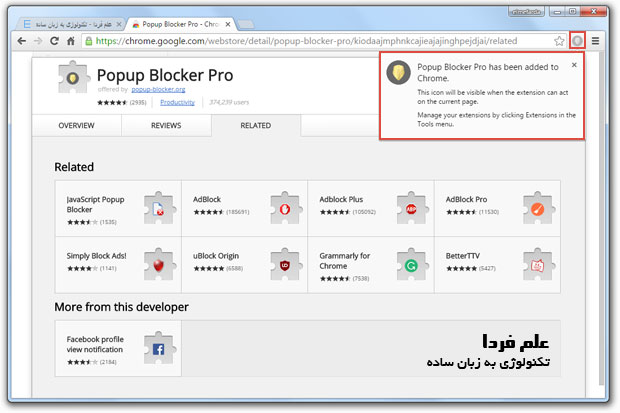Select the uBlock Origin extension icon
The width and height of the screenshot is (620, 413).
coord(284,265)
